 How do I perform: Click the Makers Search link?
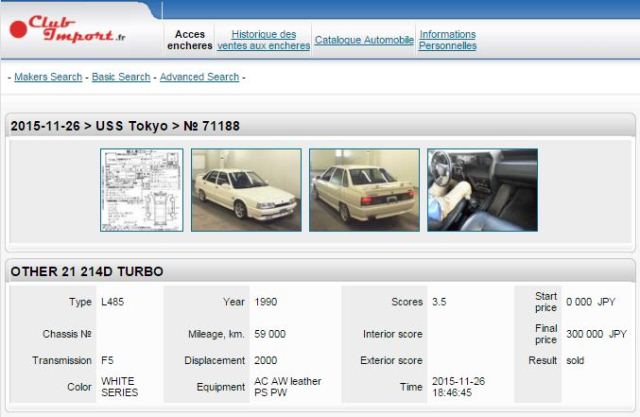tap(48, 77)
